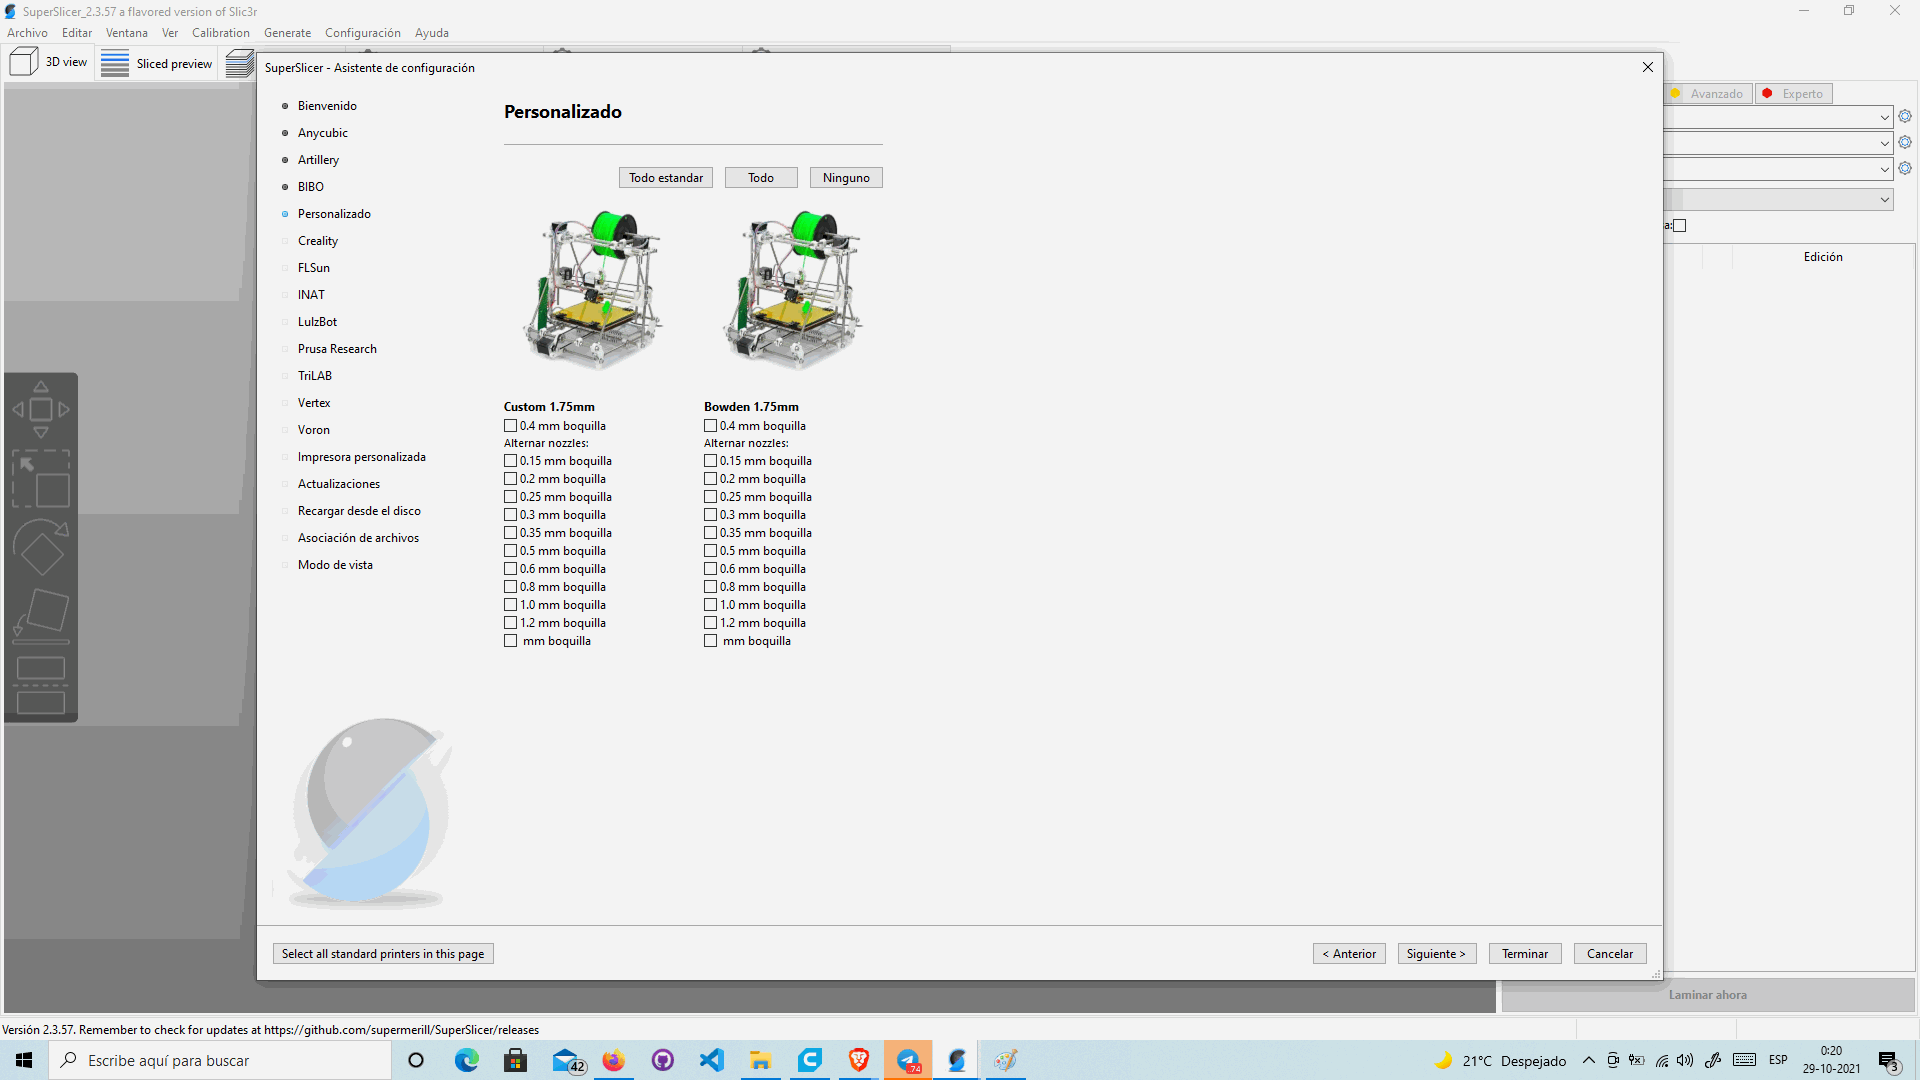Click SuperSlicer icon in taskbar
This screenshot has width=1920, height=1080.
tap(957, 1060)
